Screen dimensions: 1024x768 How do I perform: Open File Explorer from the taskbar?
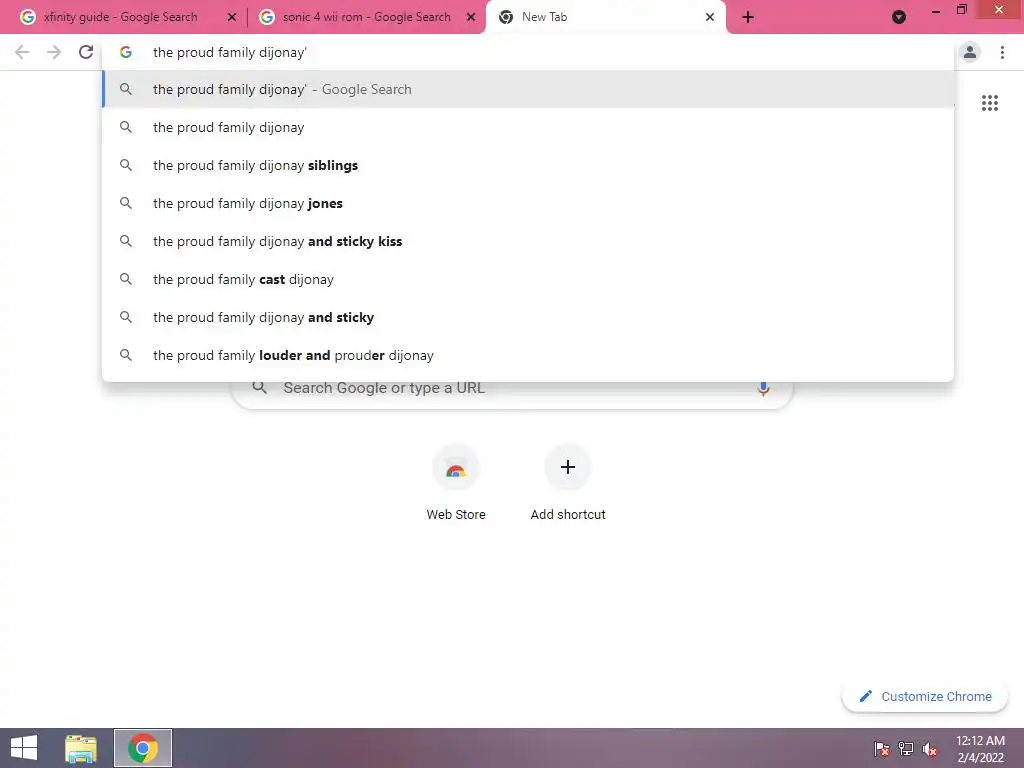pyautogui.click(x=81, y=748)
